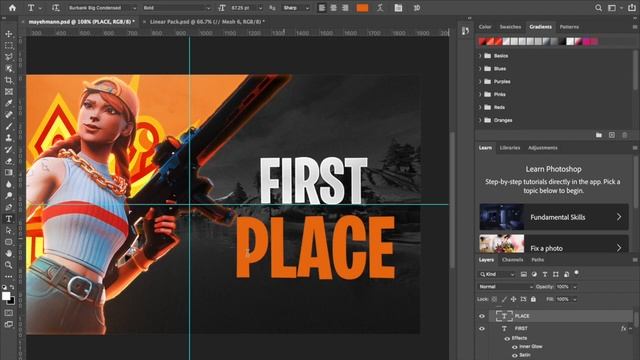The image size is (640, 360).
Task: Select the Dodge tool
Action: [9, 196]
